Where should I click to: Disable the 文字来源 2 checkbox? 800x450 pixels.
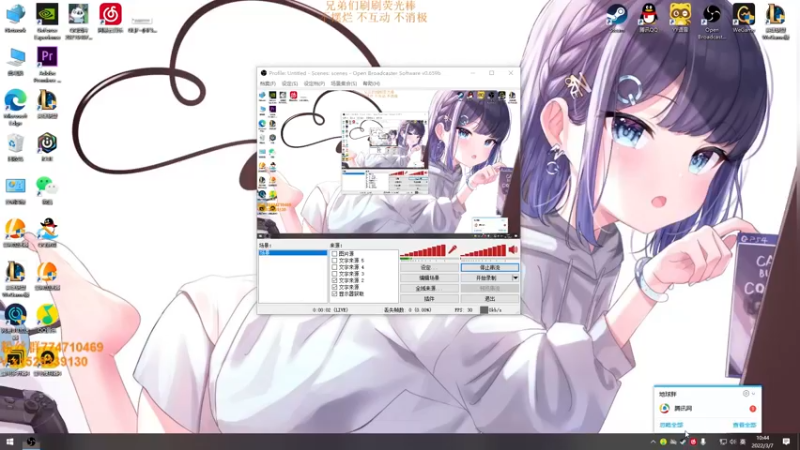point(334,280)
